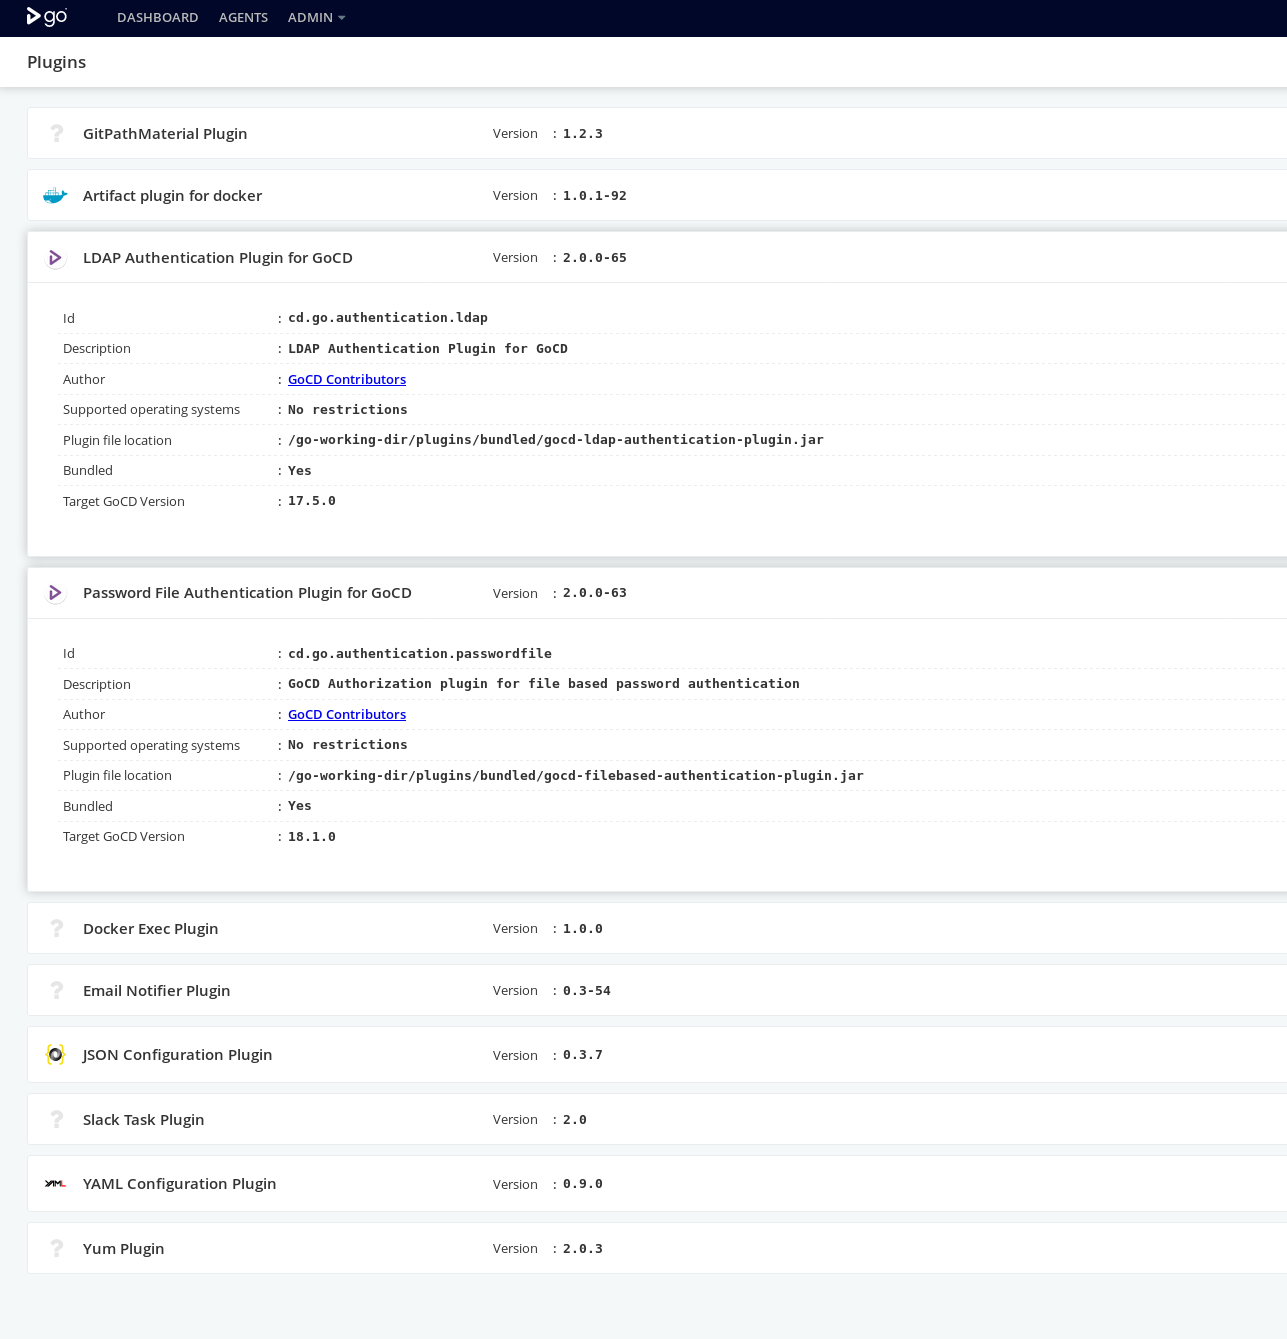Open the Admin dropdown menu
This screenshot has height=1339, width=1287.
click(316, 18)
